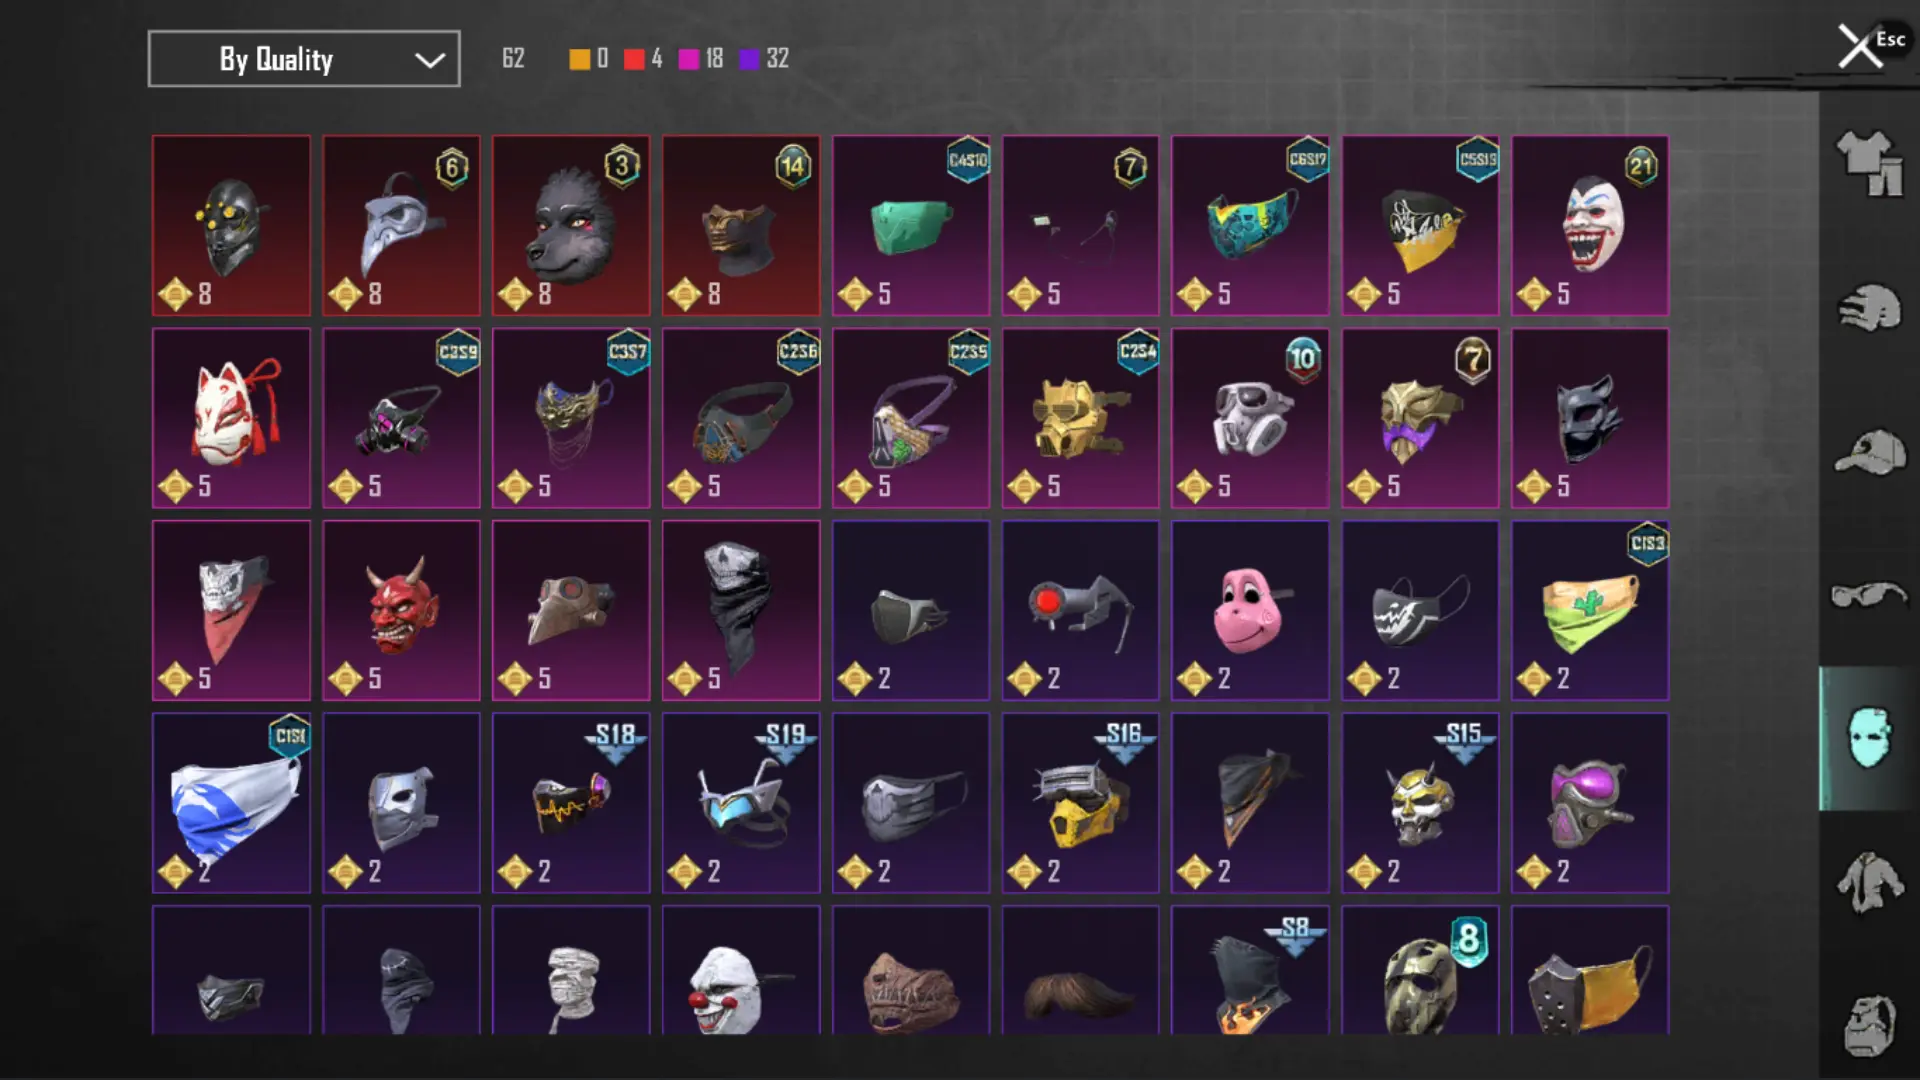Choose the red oni demon mask
Screen dimensions: 1920x1080
pyautogui.click(x=401, y=610)
